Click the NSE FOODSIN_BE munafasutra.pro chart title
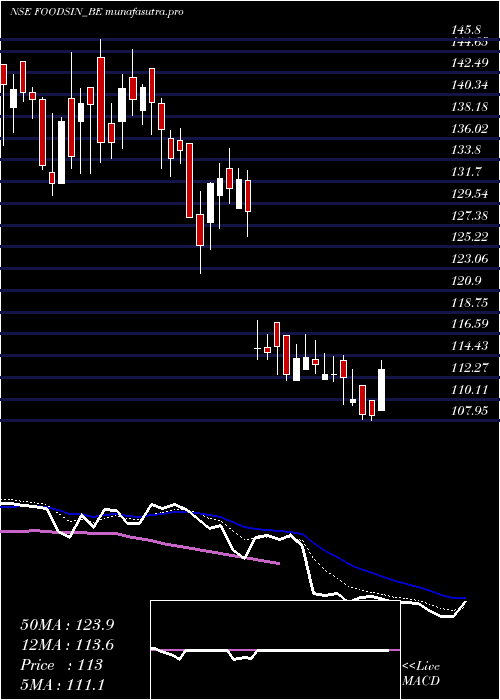Image resolution: width=500 pixels, height=700 pixels. pos(96,12)
